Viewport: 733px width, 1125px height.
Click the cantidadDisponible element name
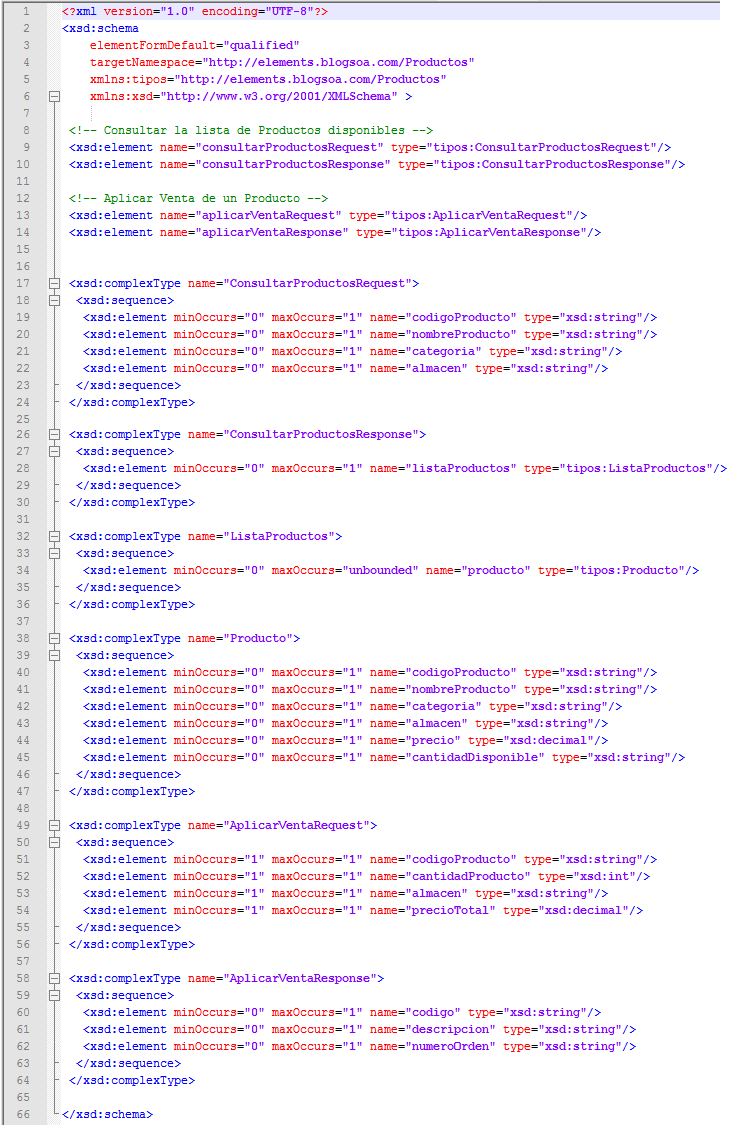(475, 758)
